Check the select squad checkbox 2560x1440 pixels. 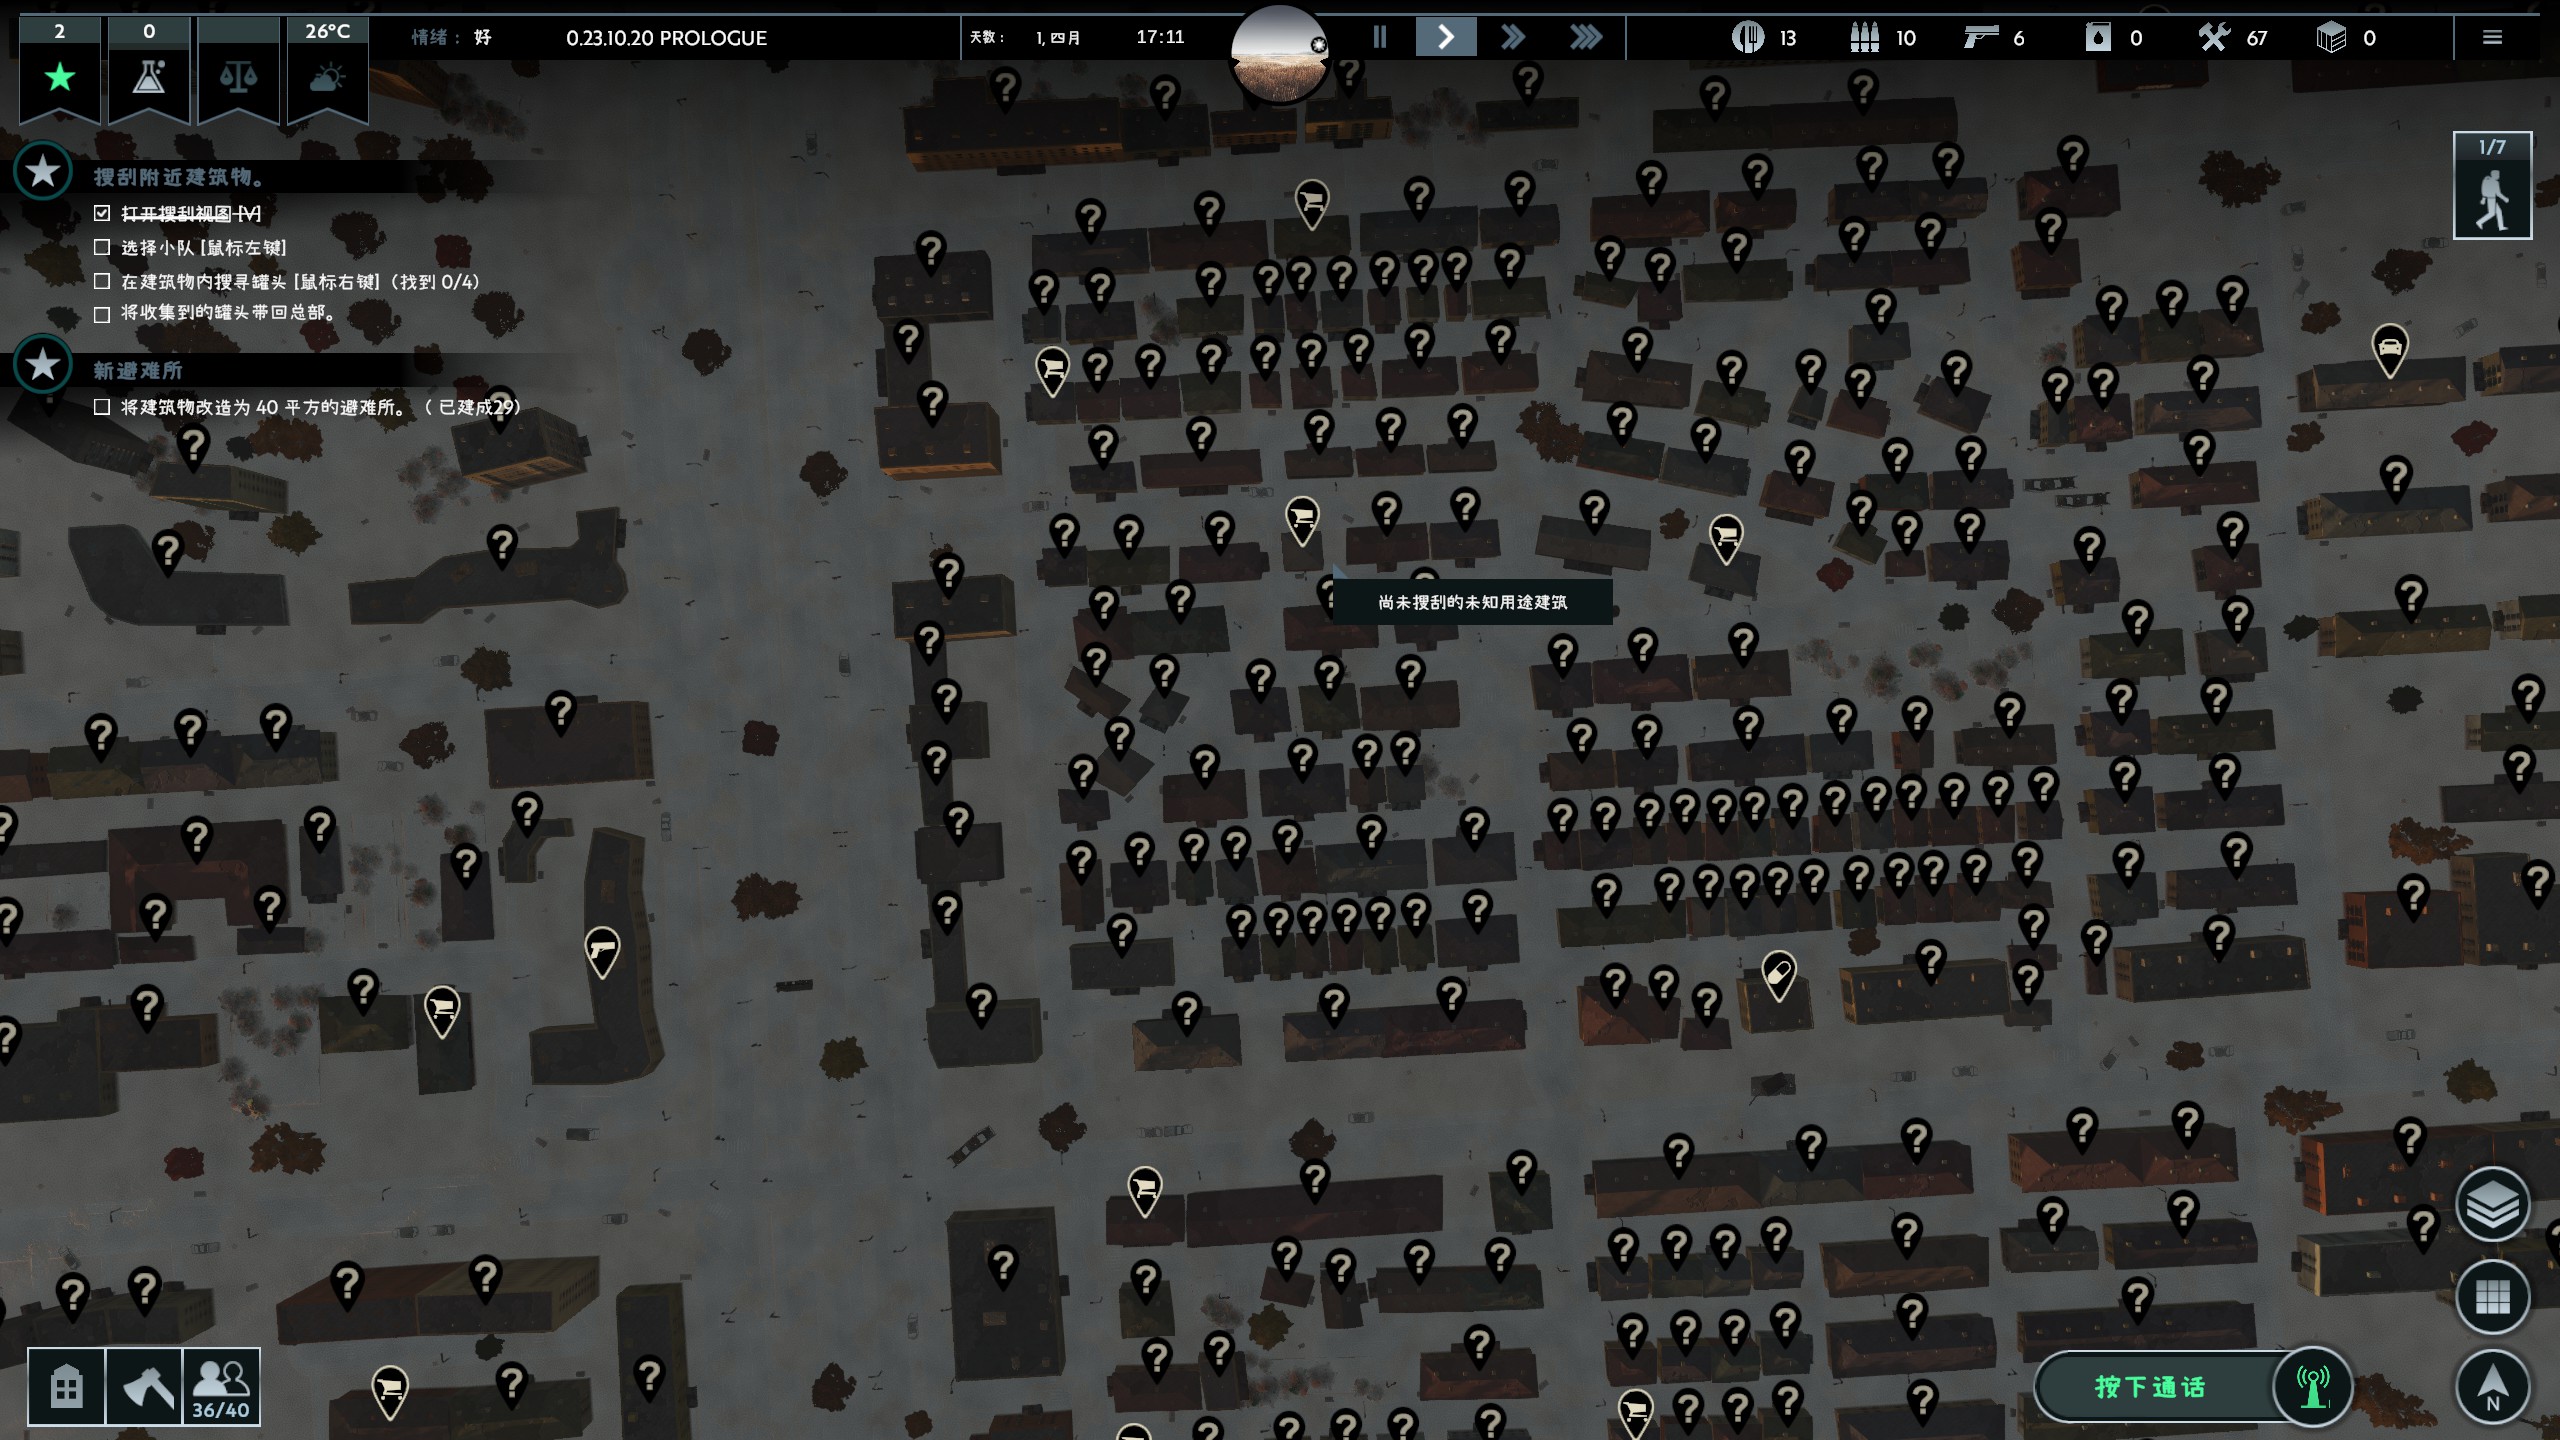[102, 247]
